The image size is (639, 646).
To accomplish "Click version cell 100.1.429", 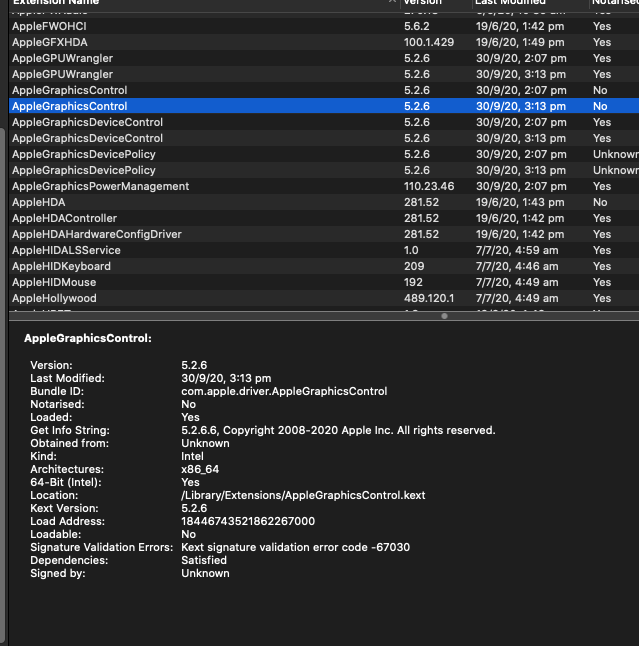I will [x=429, y=42].
